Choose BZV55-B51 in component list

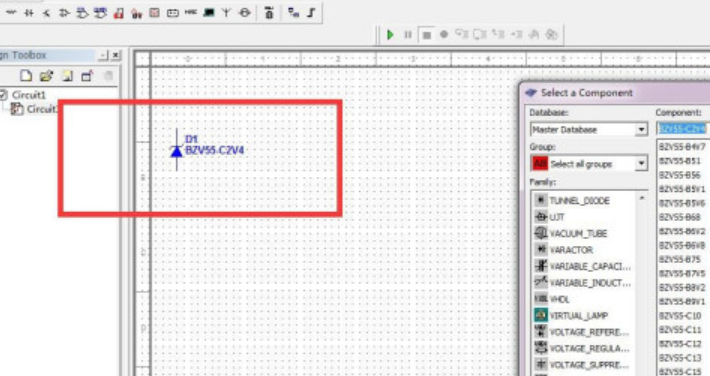[680, 161]
